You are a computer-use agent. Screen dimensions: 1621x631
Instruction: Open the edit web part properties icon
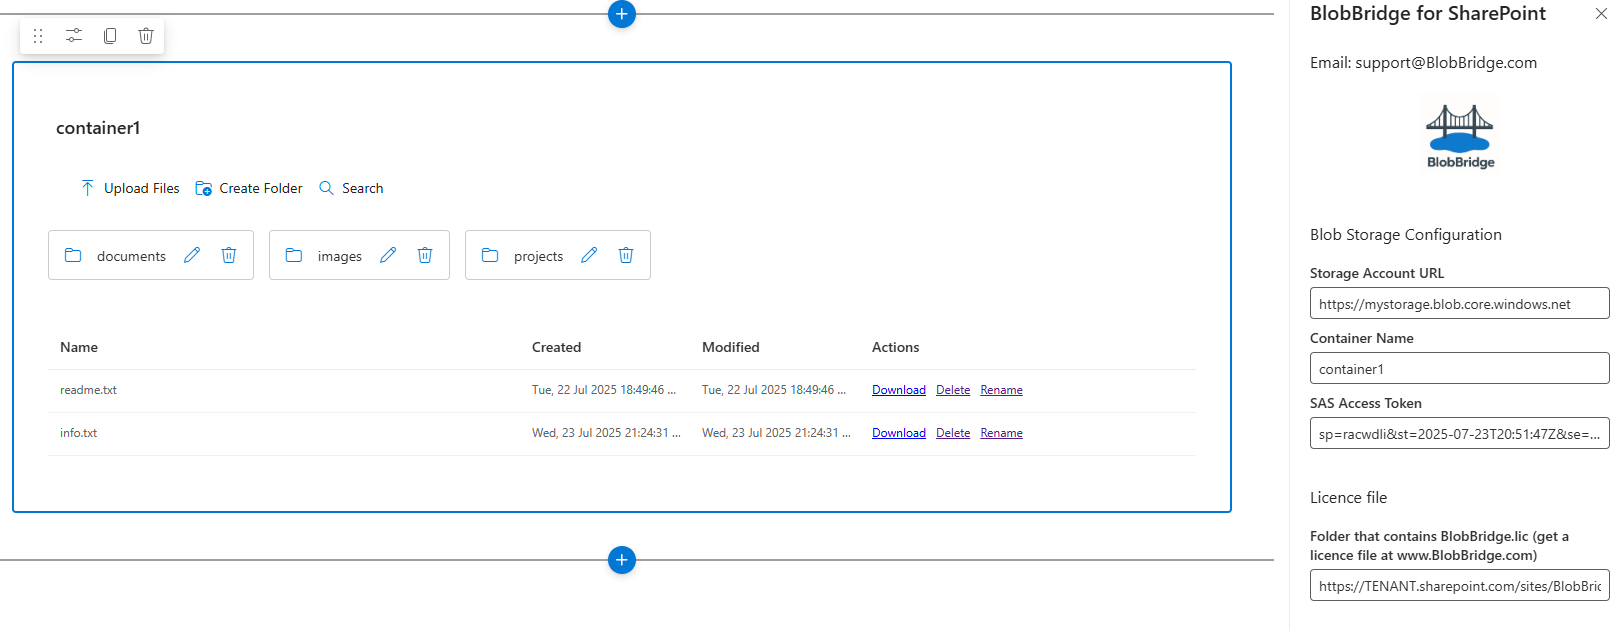tap(74, 36)
